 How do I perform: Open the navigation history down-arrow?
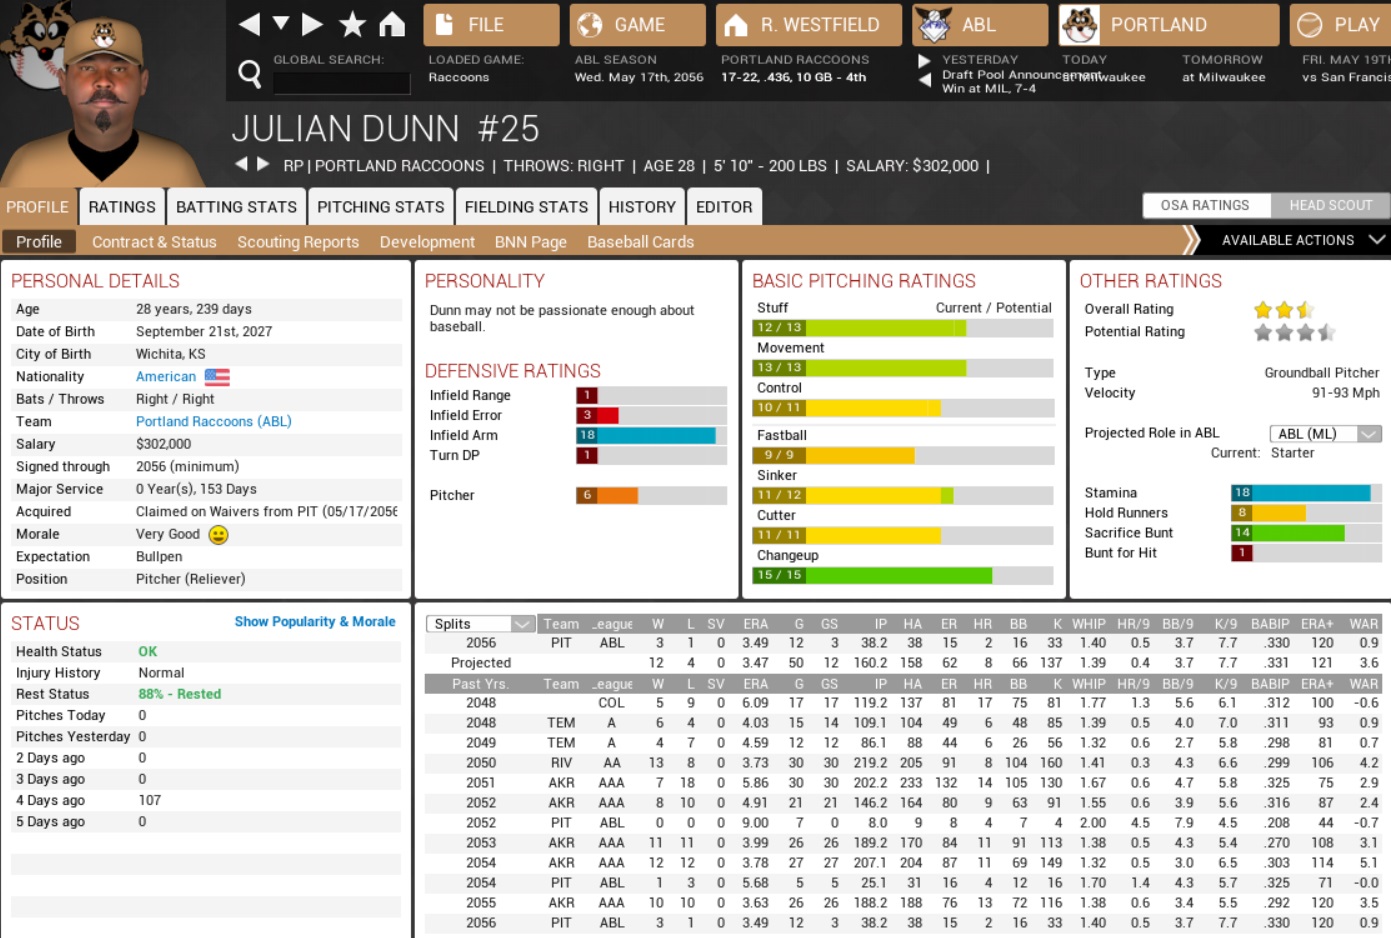point(281,24)
